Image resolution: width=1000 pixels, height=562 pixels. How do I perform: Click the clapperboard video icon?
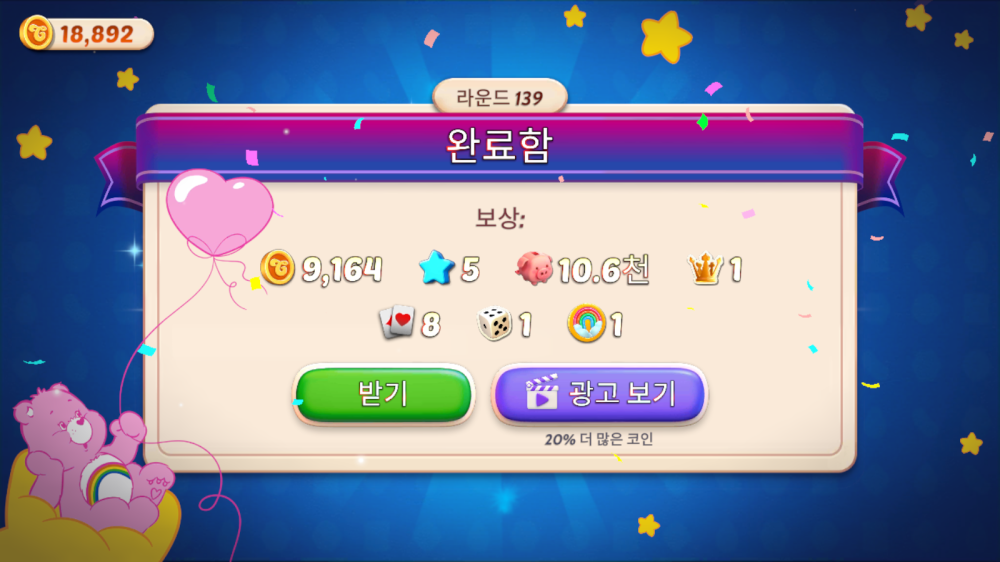tap(541, 392)
